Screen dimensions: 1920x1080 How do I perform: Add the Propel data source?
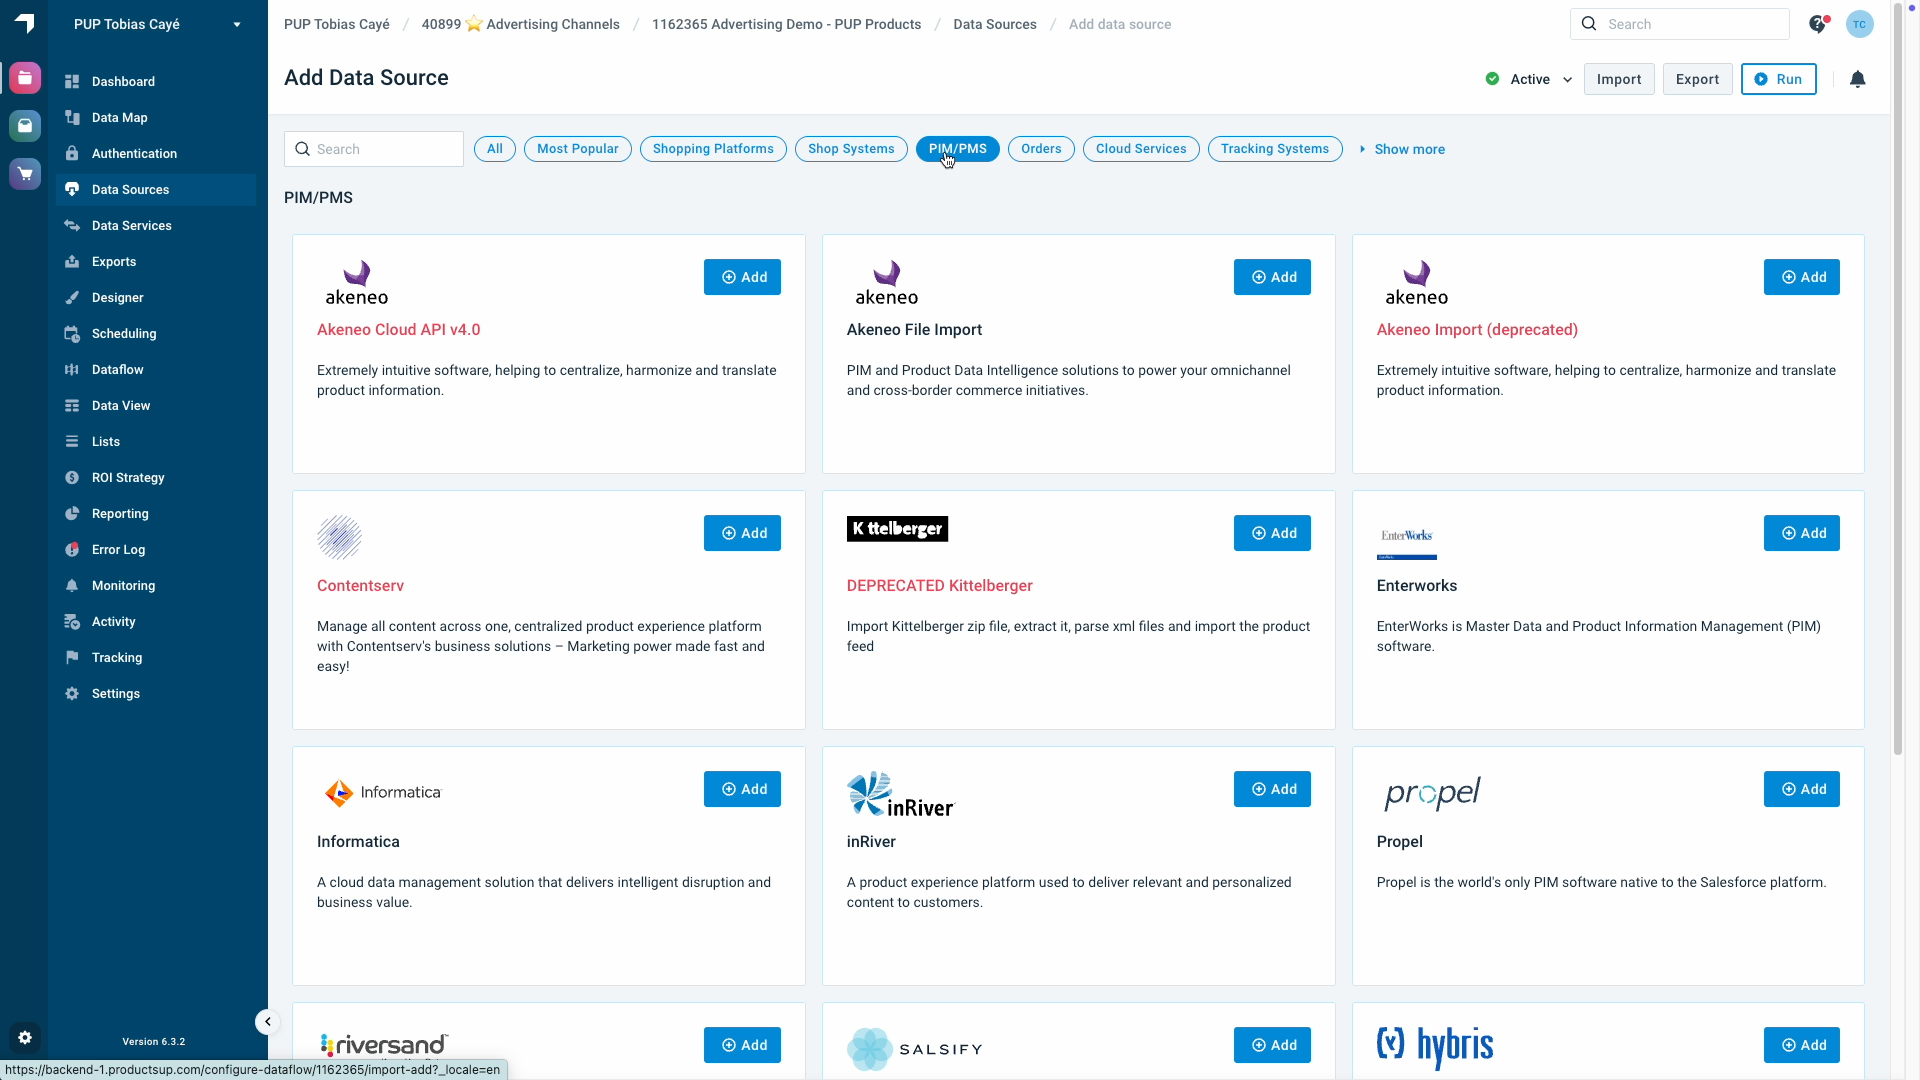point(1802,789)
